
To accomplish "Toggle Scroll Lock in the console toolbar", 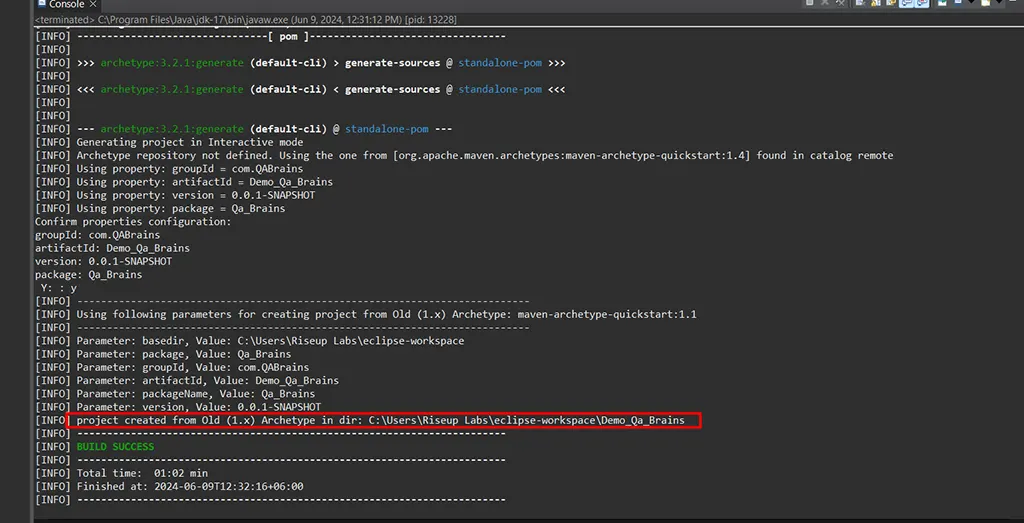I will pyautogui.click(x=873, y=4).
